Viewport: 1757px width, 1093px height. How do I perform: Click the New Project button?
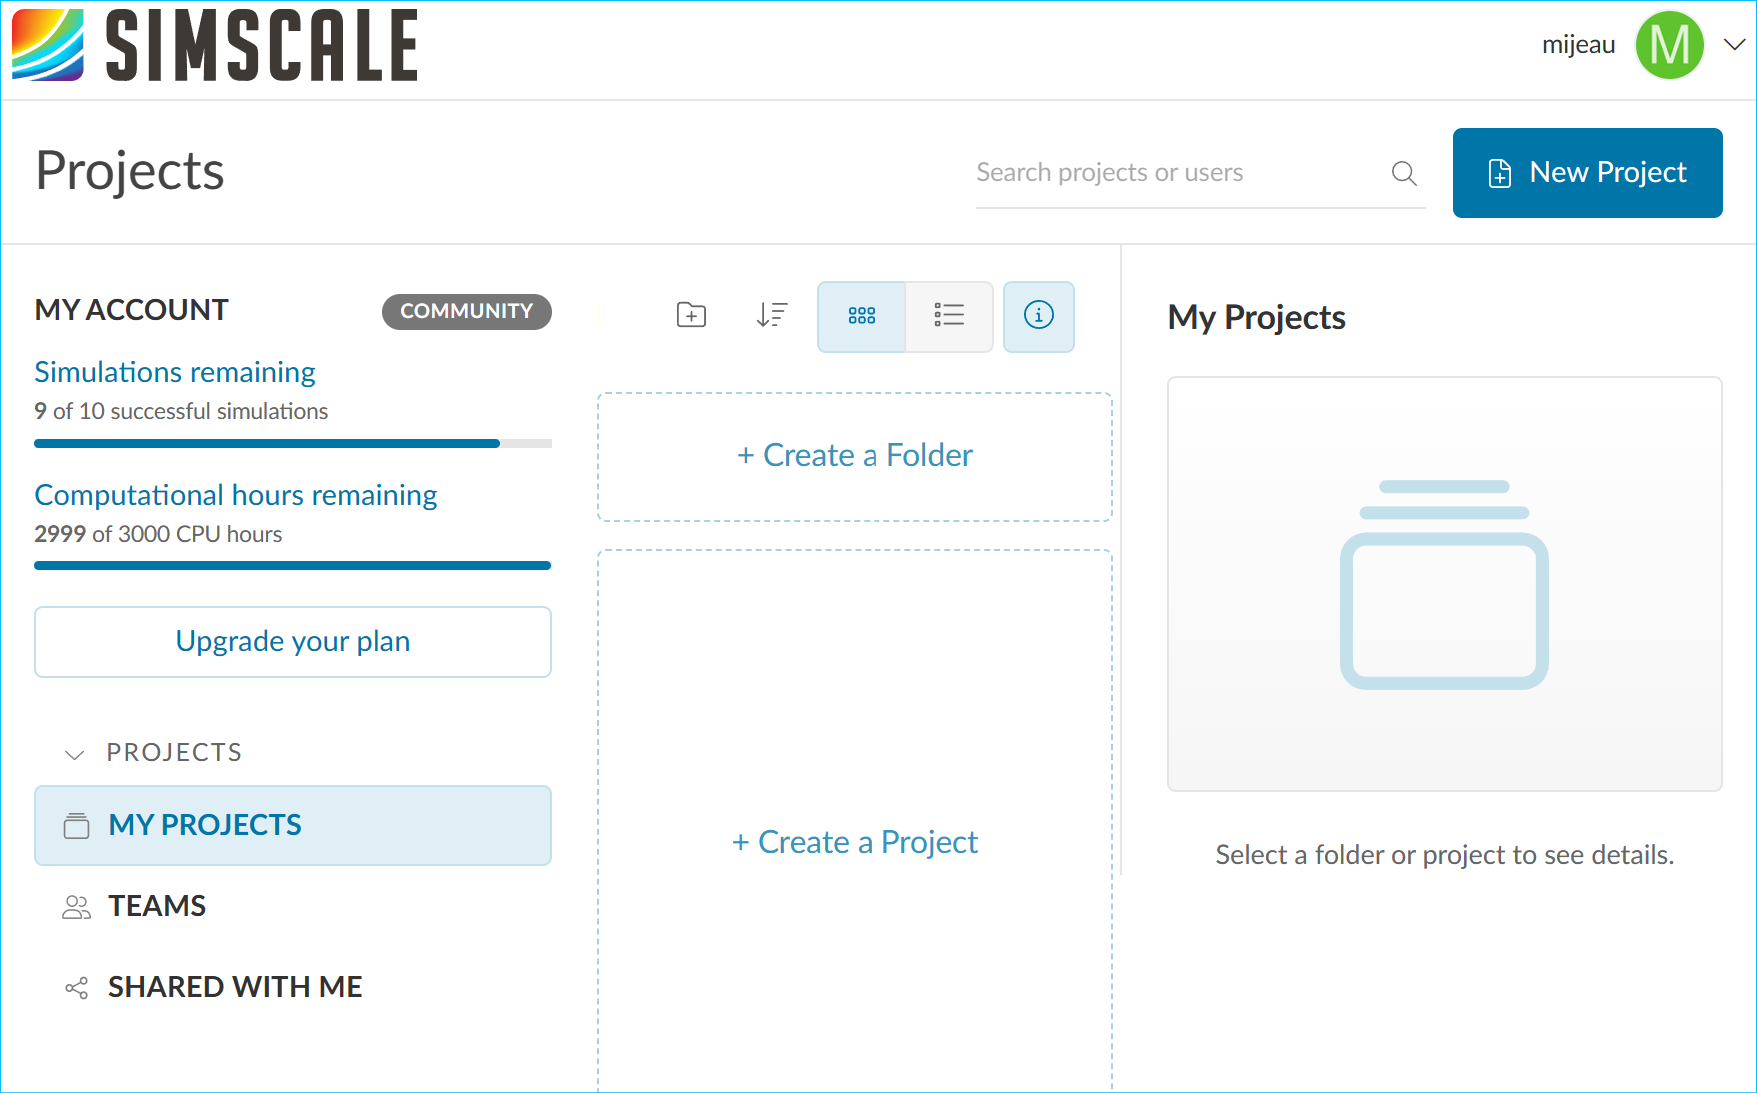1587,173
